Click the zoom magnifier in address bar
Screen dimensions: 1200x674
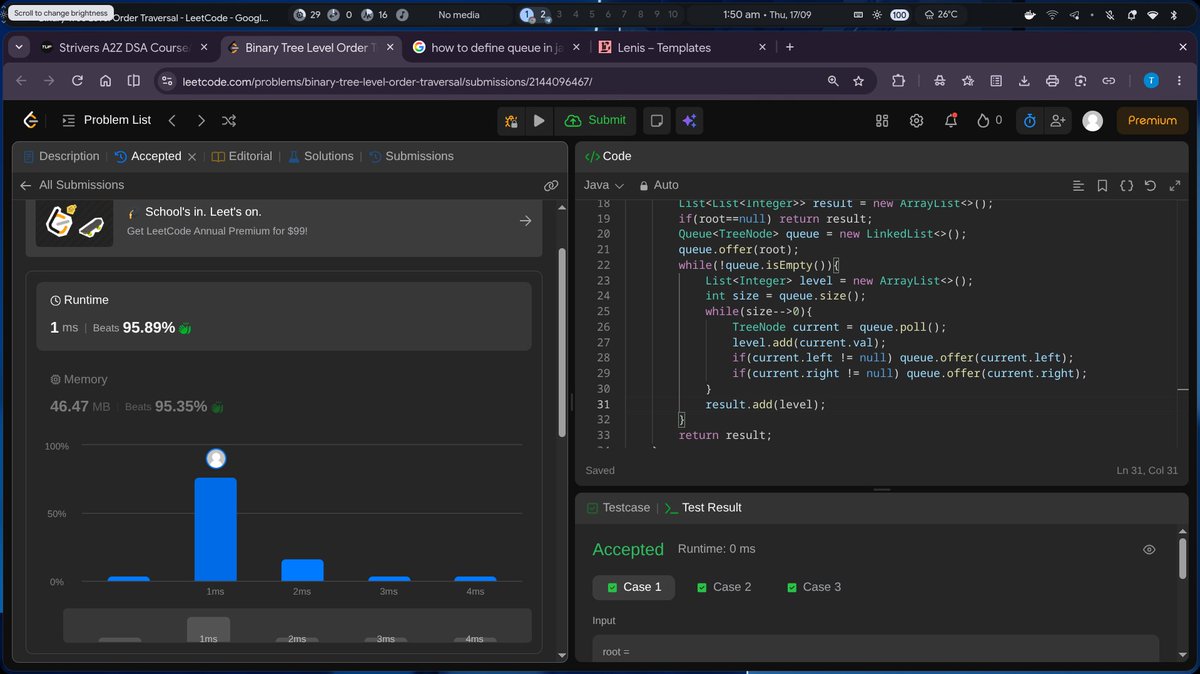pyautogui.click(x=833, y=82)
